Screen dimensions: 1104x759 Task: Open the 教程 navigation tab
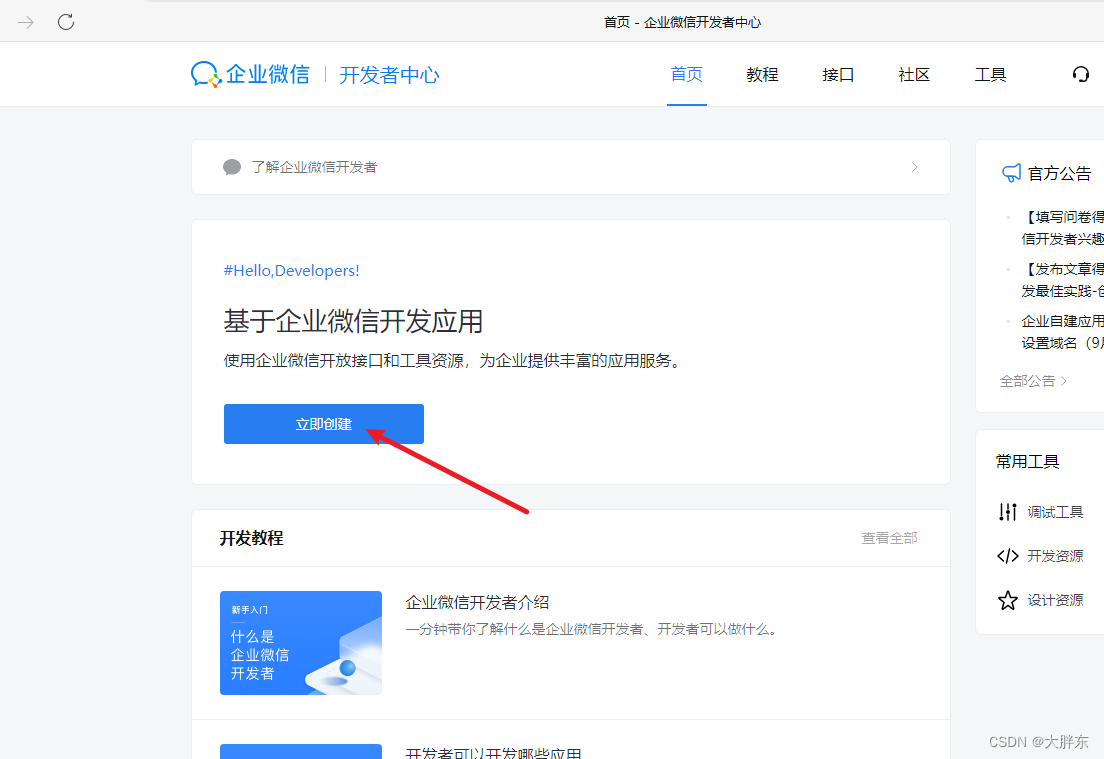[763, 75]
